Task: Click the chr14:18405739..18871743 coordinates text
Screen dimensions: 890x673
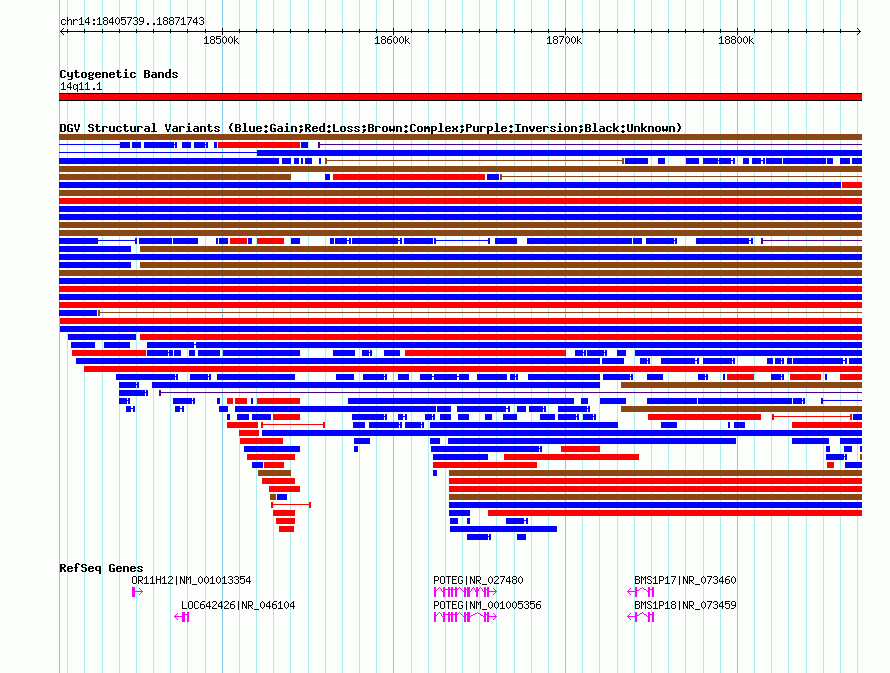Action: point(132,21)
